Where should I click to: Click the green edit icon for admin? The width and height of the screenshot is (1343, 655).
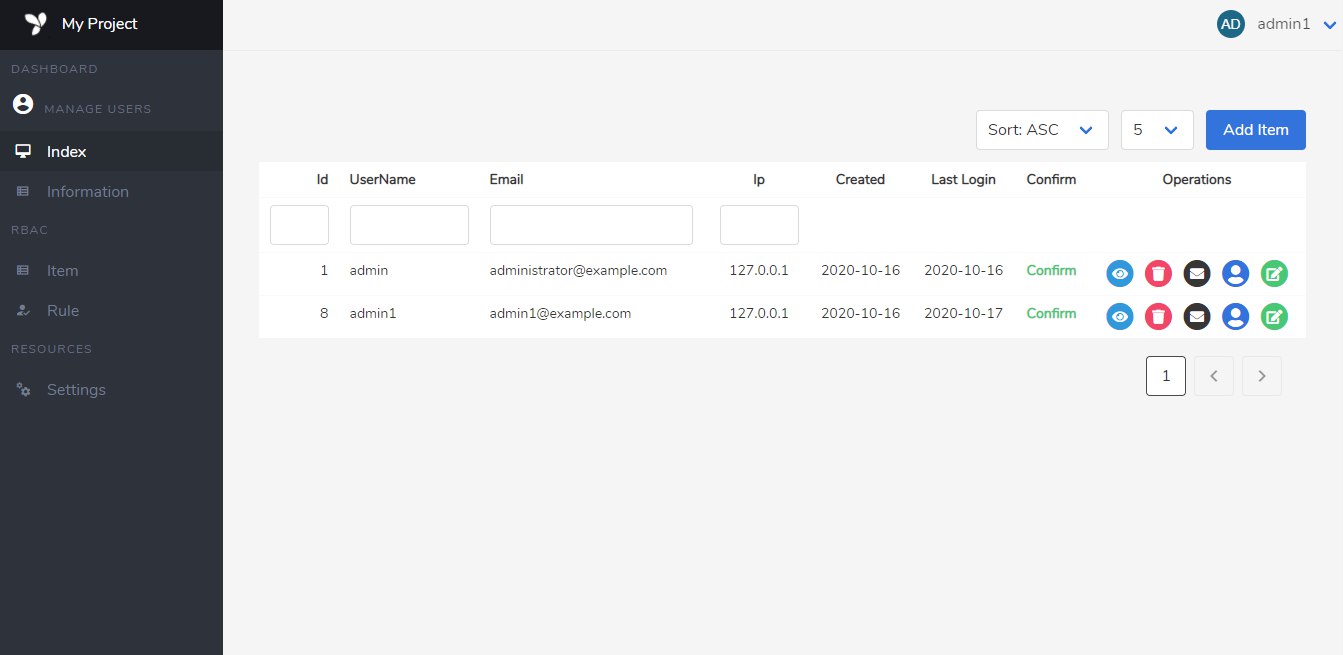(x=1274, y=273)
